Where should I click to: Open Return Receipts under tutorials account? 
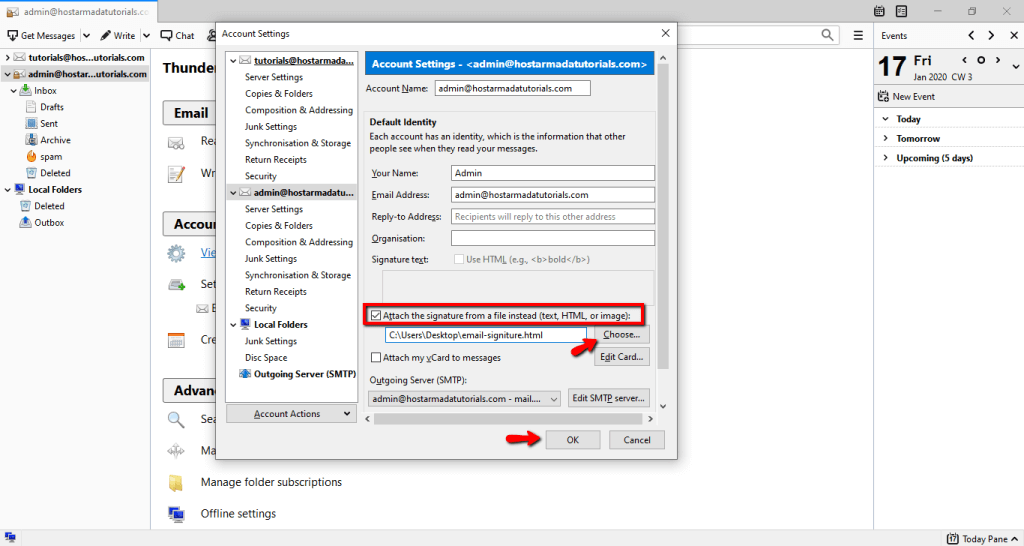click(x=276, y=159)
